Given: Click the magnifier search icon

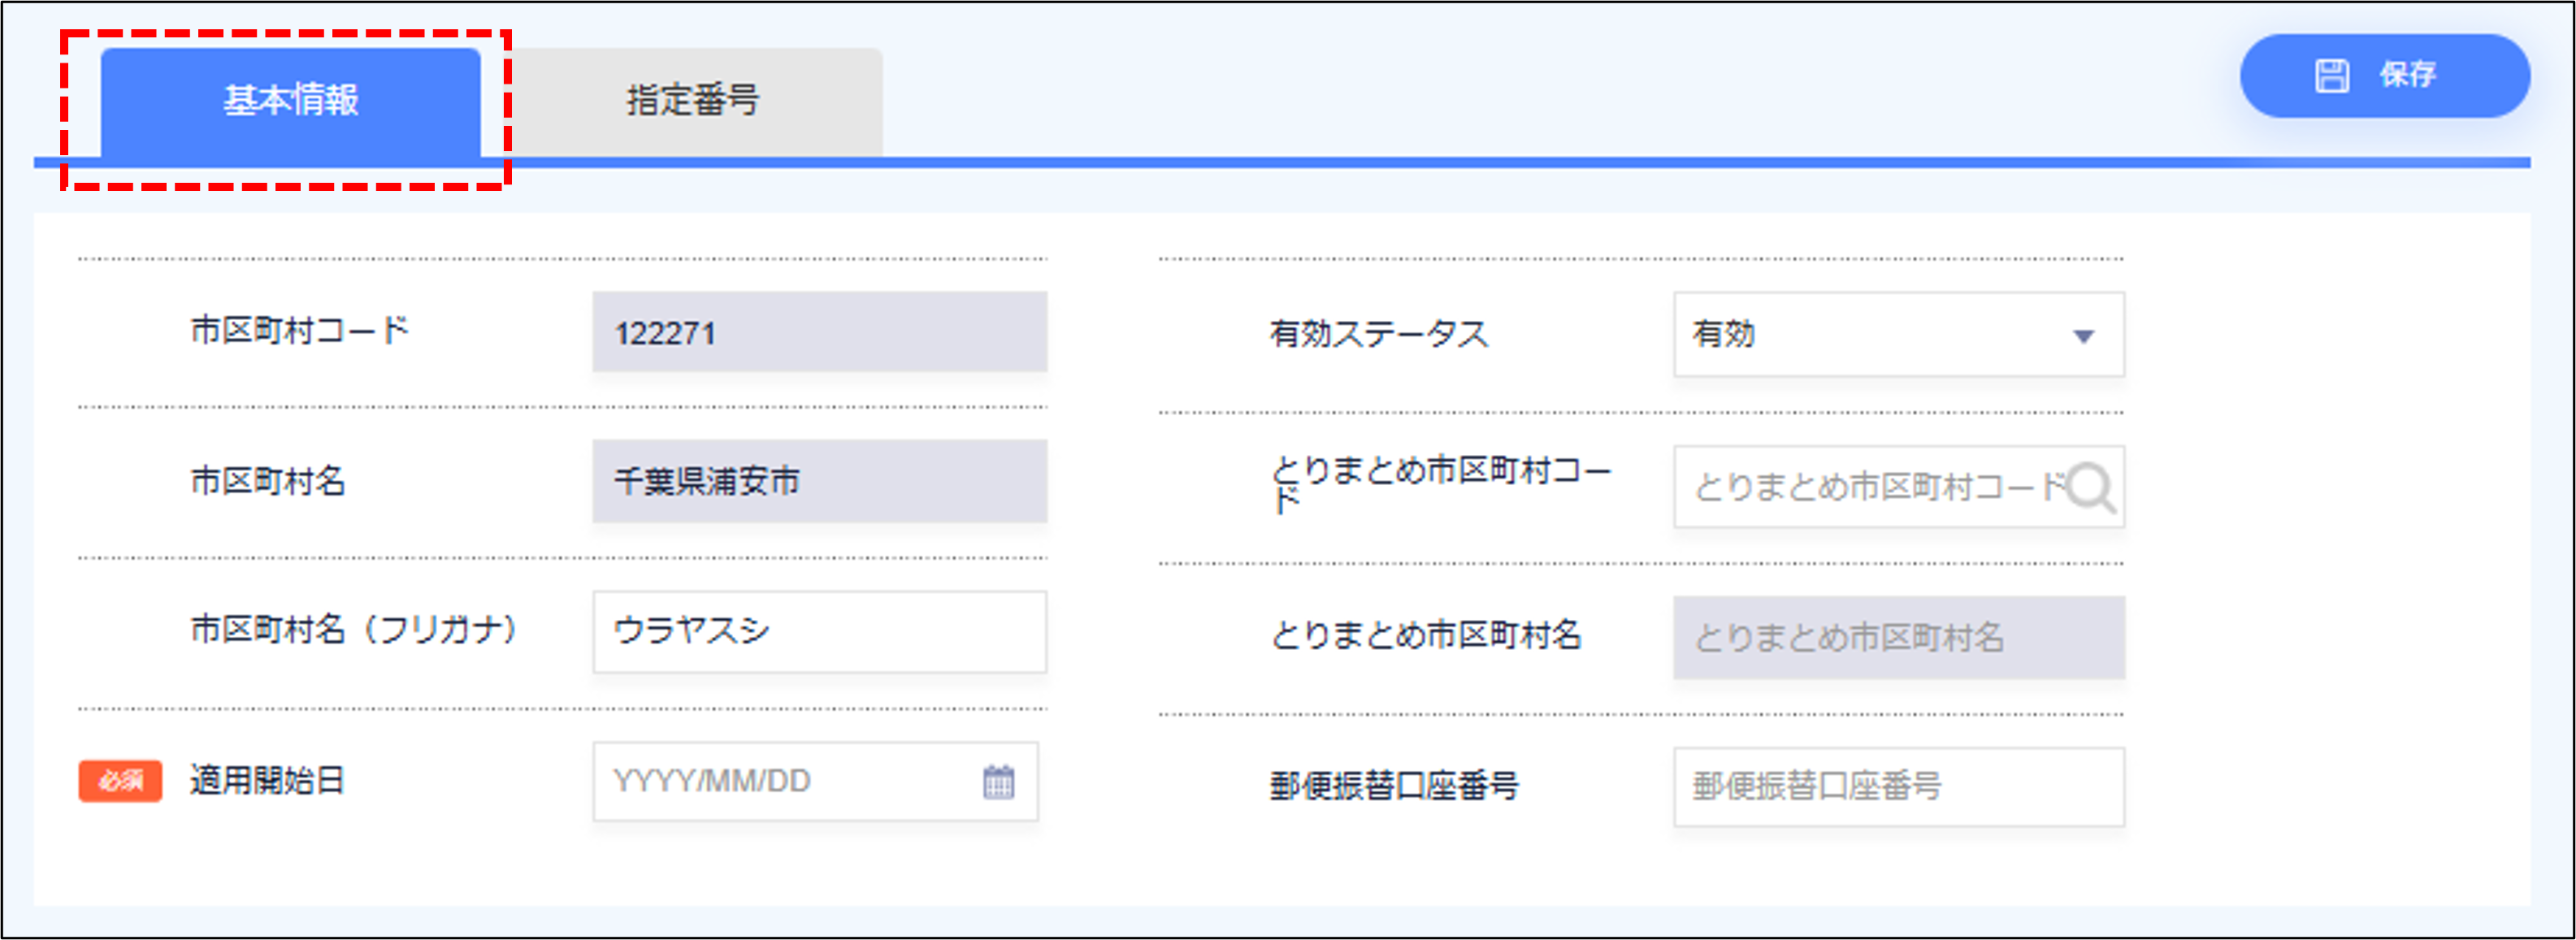Looking at the screenshot, I should coord(2090,488).
